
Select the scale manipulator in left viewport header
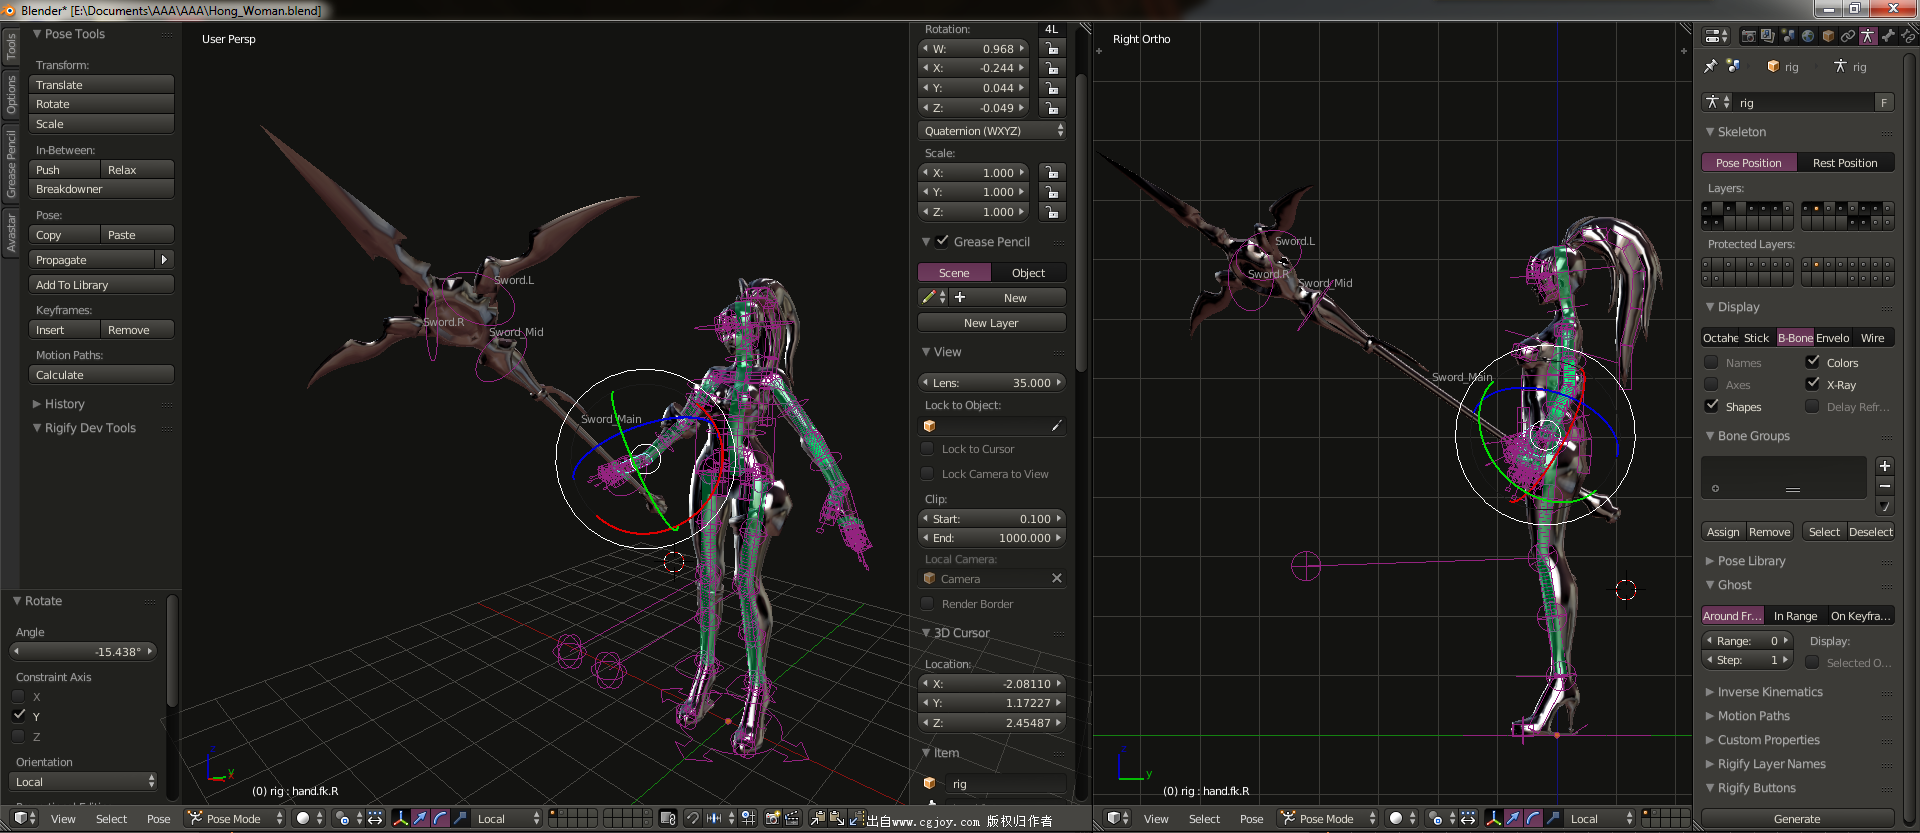[x=460, y=818]
